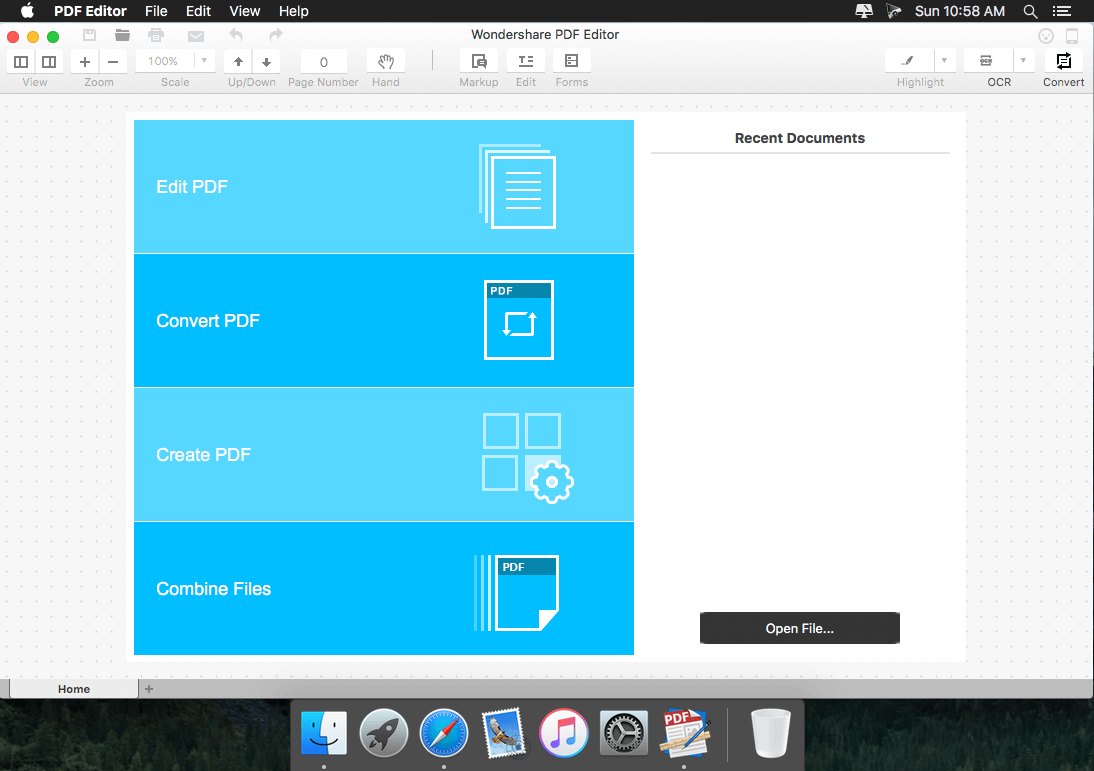Screen dimensions: 1094x771
Task: Click the Page Number input field
Action: tap(324, 62)
